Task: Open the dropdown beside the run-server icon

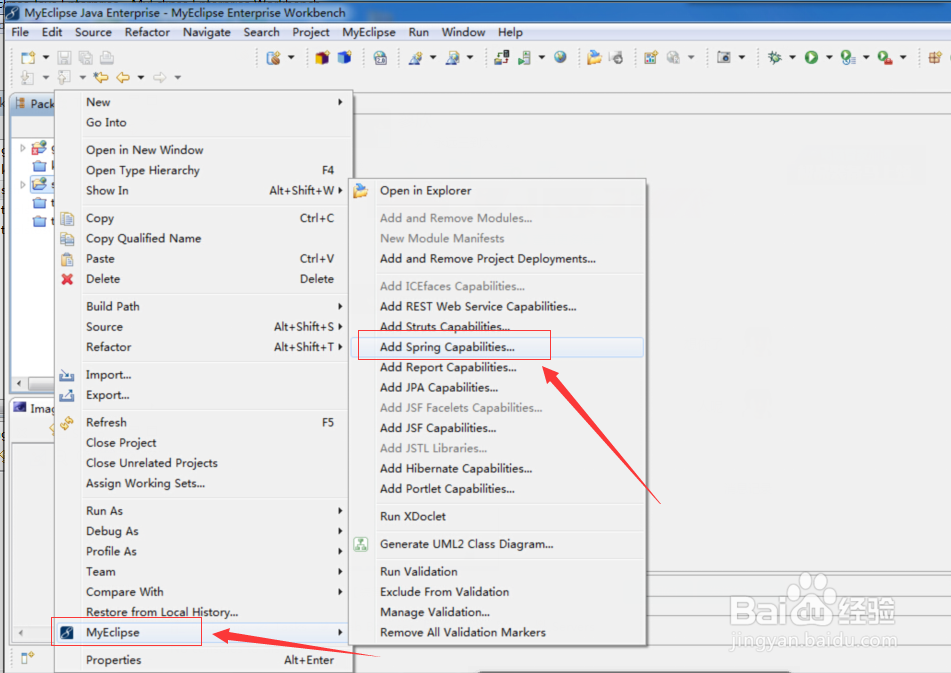Action: click(x=542, y=58)
